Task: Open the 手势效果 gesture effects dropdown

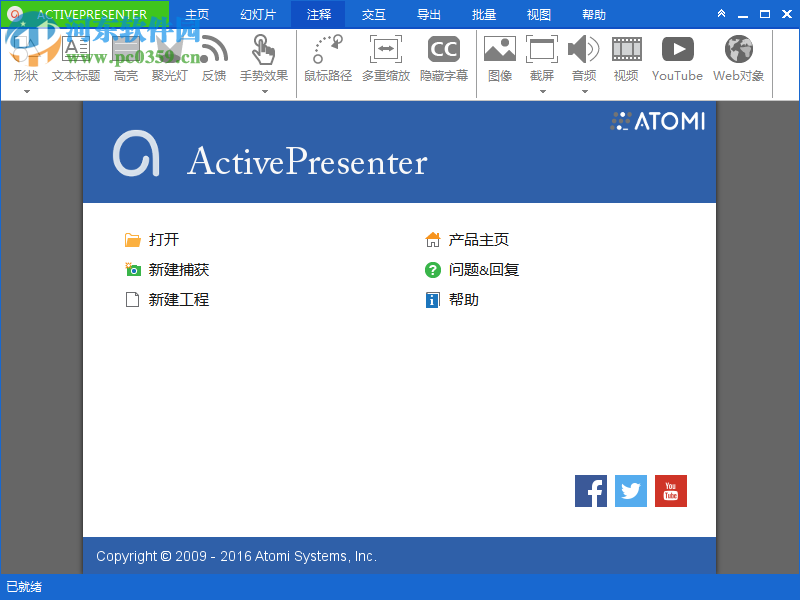Action: click(x=264, y=91)
